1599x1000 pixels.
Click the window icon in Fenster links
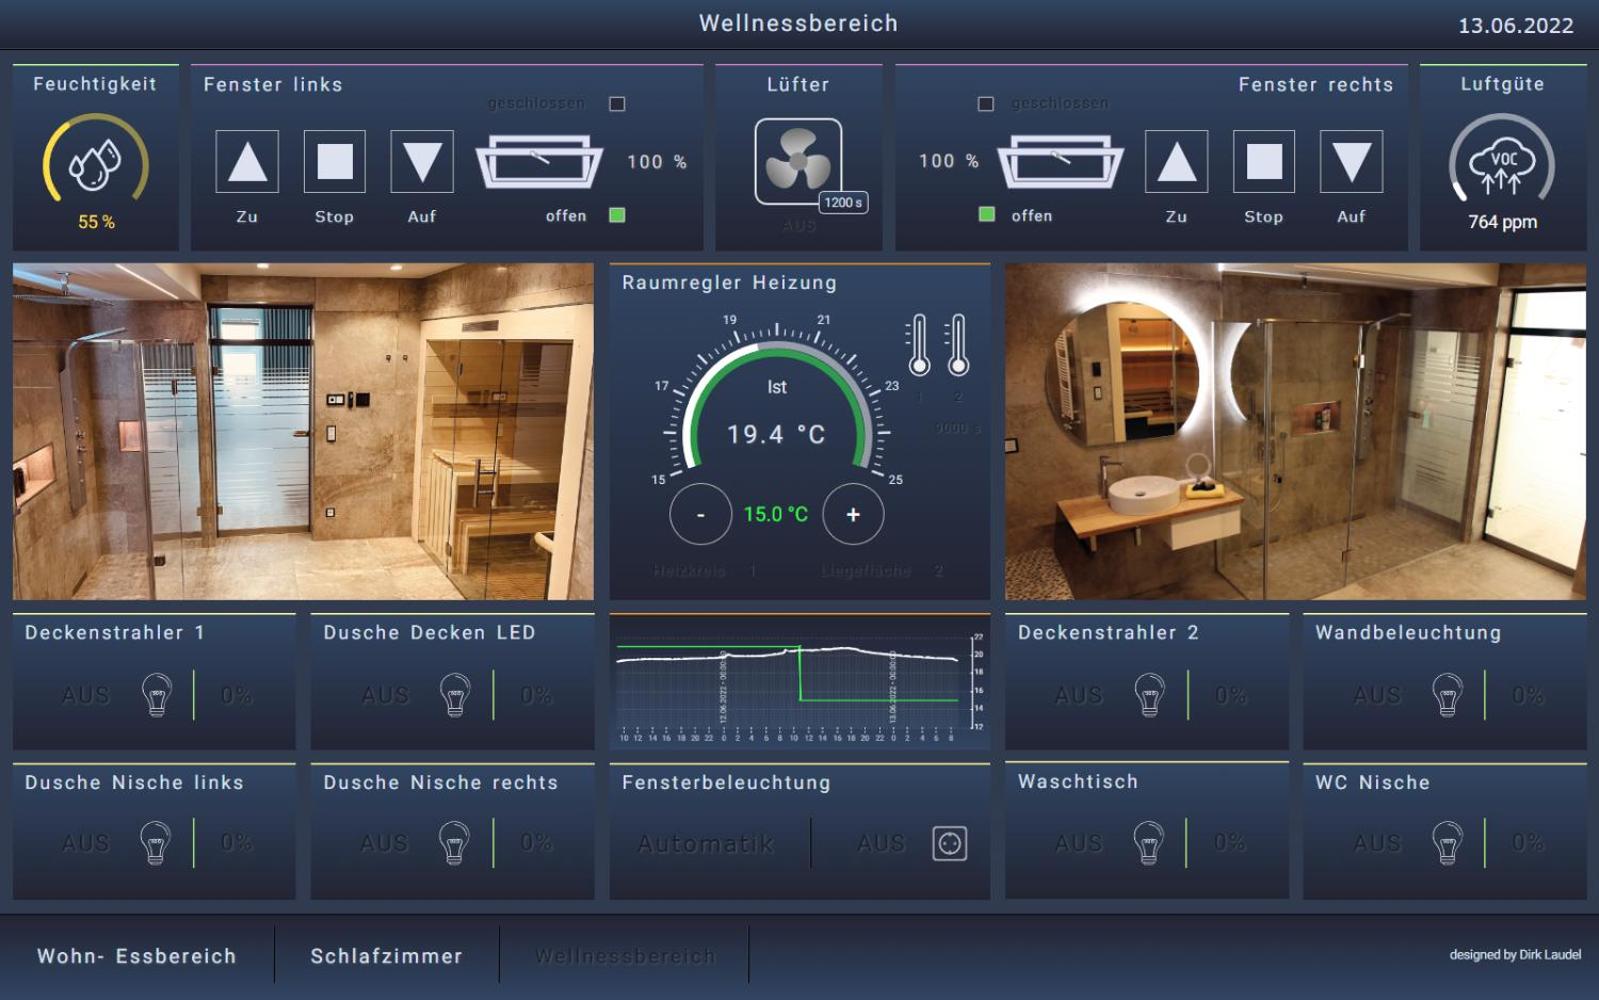coord(539,161)
